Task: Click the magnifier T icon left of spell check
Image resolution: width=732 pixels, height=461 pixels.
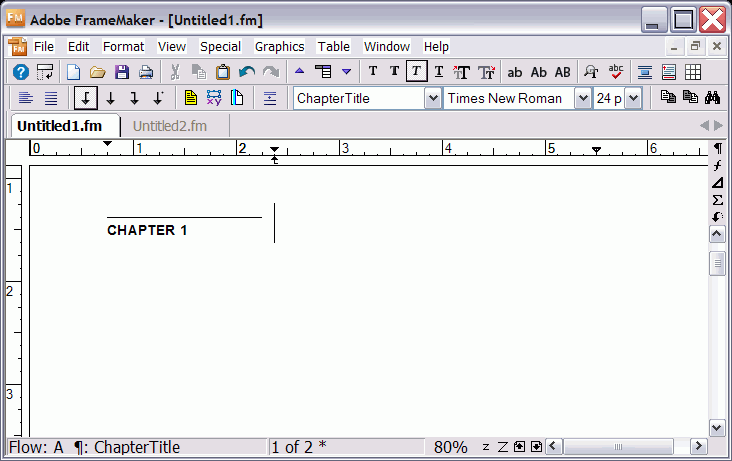Action: 591,72
